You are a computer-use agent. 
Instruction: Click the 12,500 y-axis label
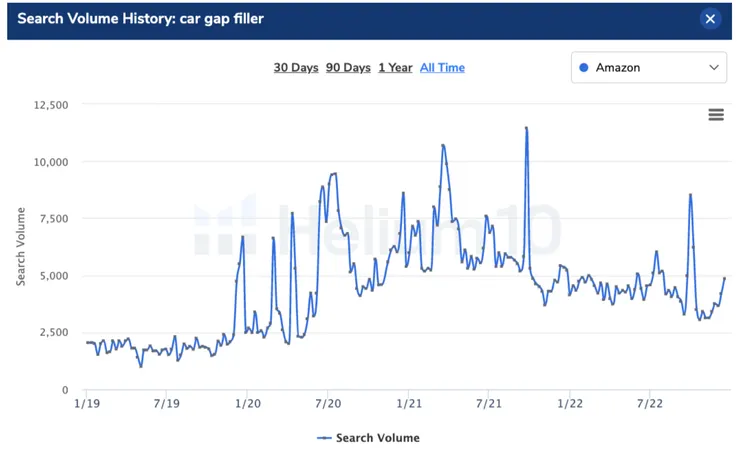pos(49,104)
